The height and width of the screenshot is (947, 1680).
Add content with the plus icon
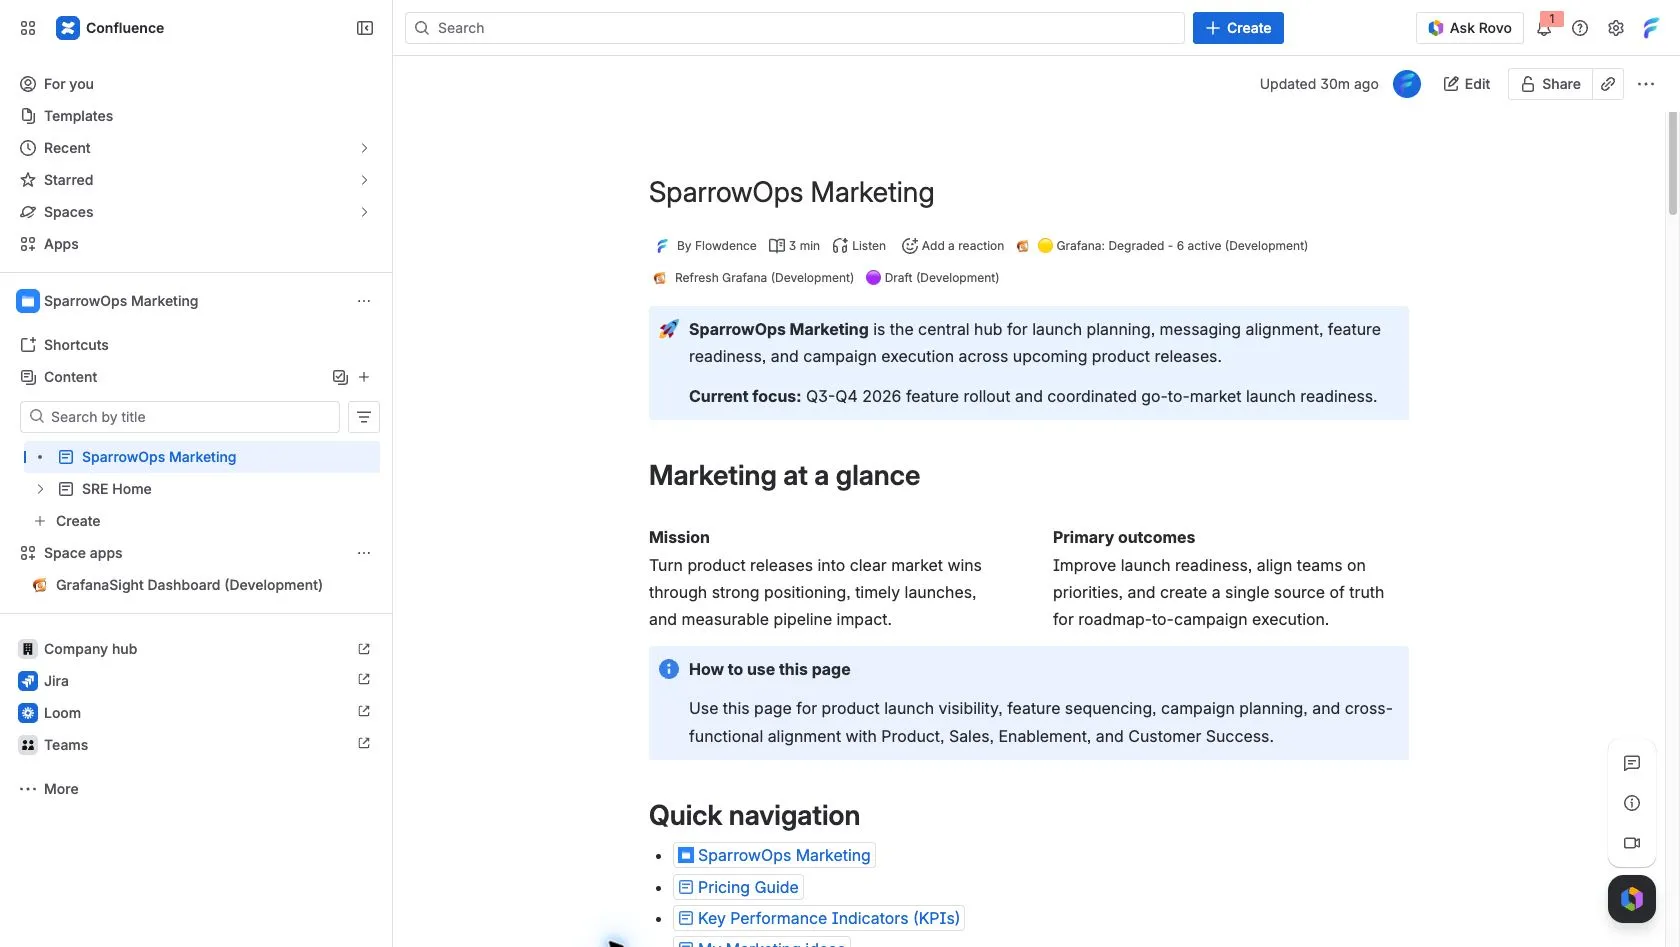pyautogui.click(x=364, y=377)
